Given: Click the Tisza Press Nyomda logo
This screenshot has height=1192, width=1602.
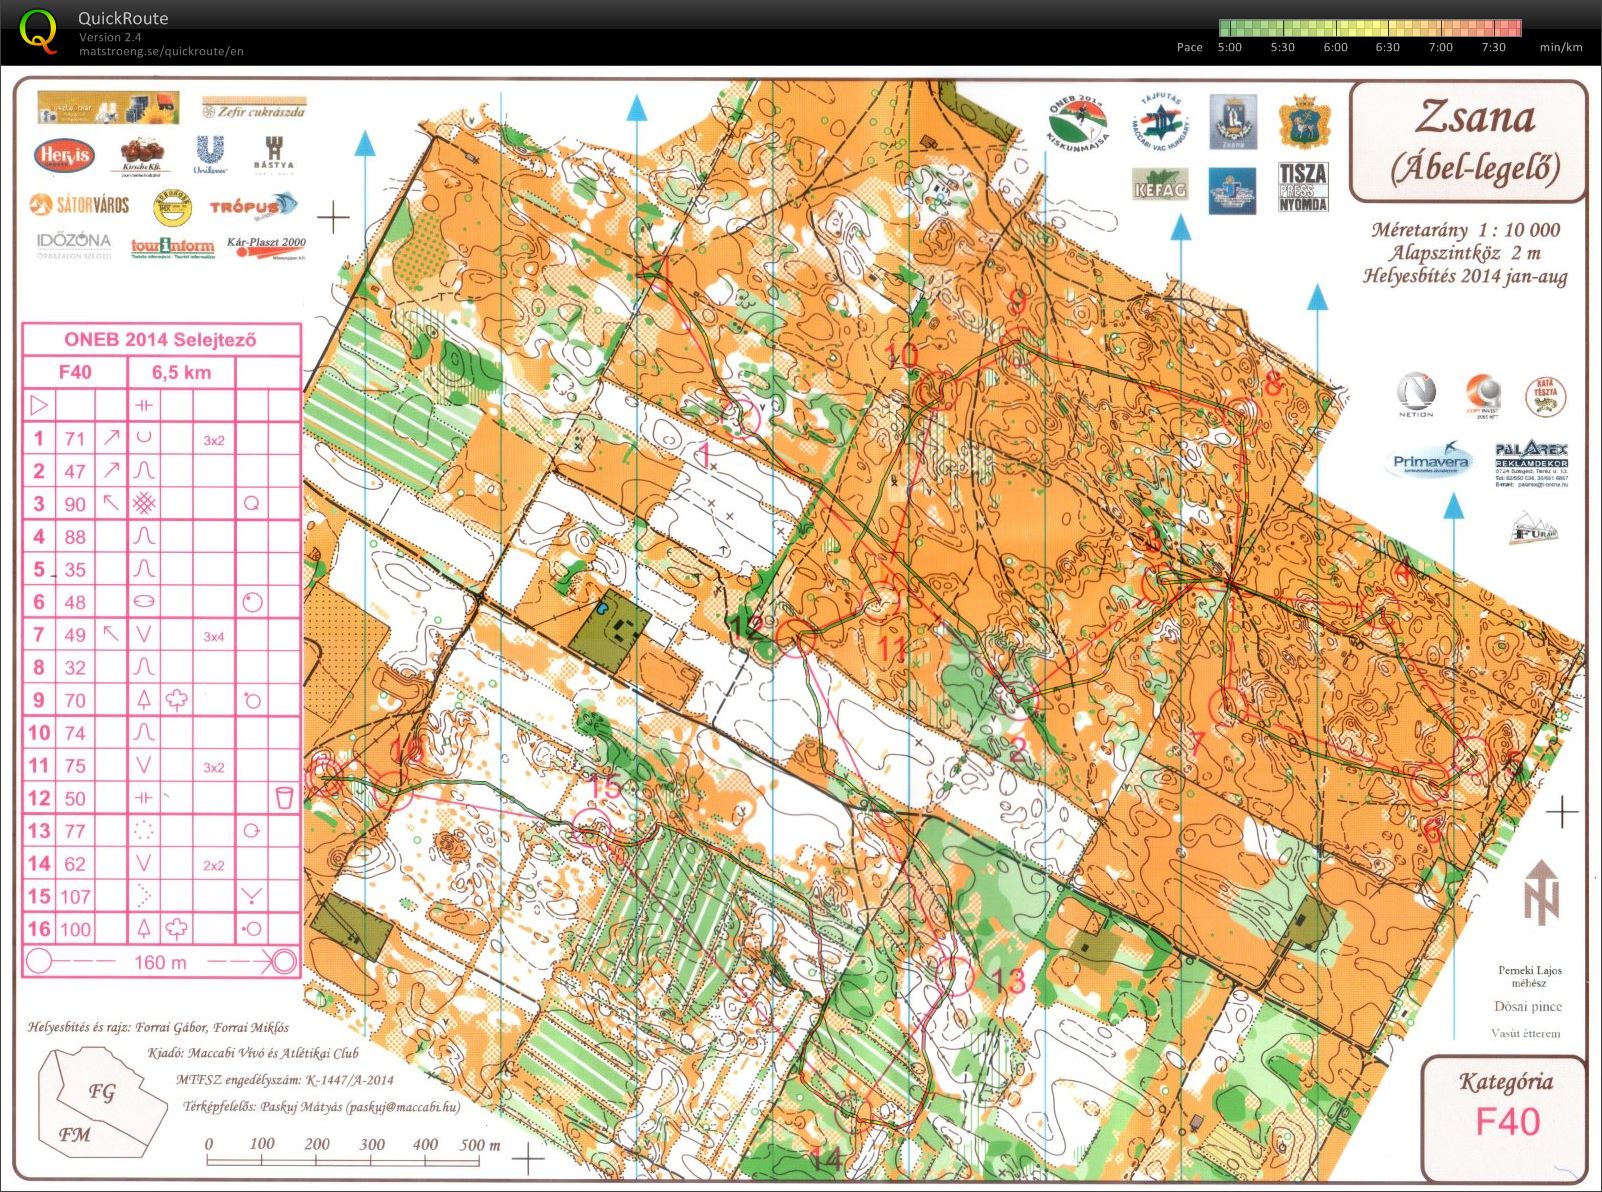Looking at the screenshot, I should click(1303, 188).
